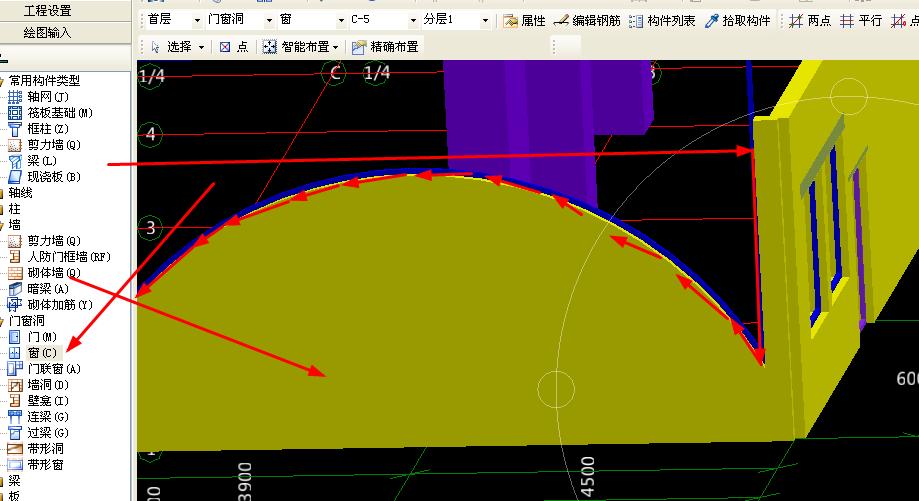Image resolution: width=919 pixels, height=501 pixels.
Task: Select 剪力墙(Q) under 常用构件类型
Action: (x=54, y=144)
